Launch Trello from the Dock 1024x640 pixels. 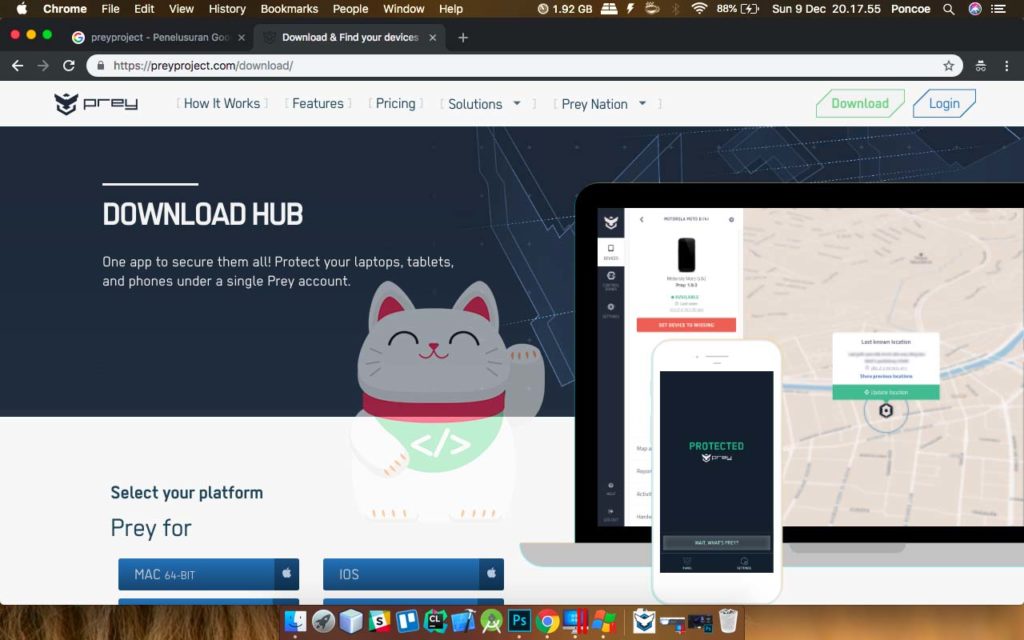407,622
